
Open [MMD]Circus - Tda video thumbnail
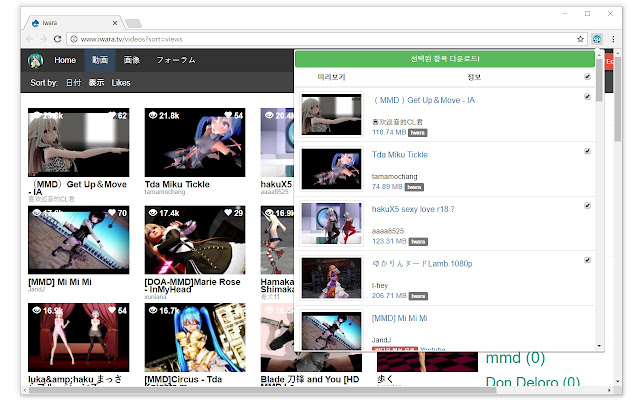click(195, 337)
